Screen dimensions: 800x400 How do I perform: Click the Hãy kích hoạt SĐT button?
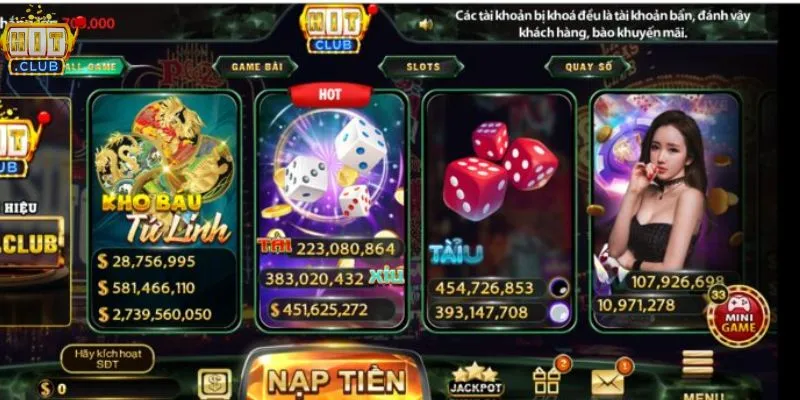[108, 358]
